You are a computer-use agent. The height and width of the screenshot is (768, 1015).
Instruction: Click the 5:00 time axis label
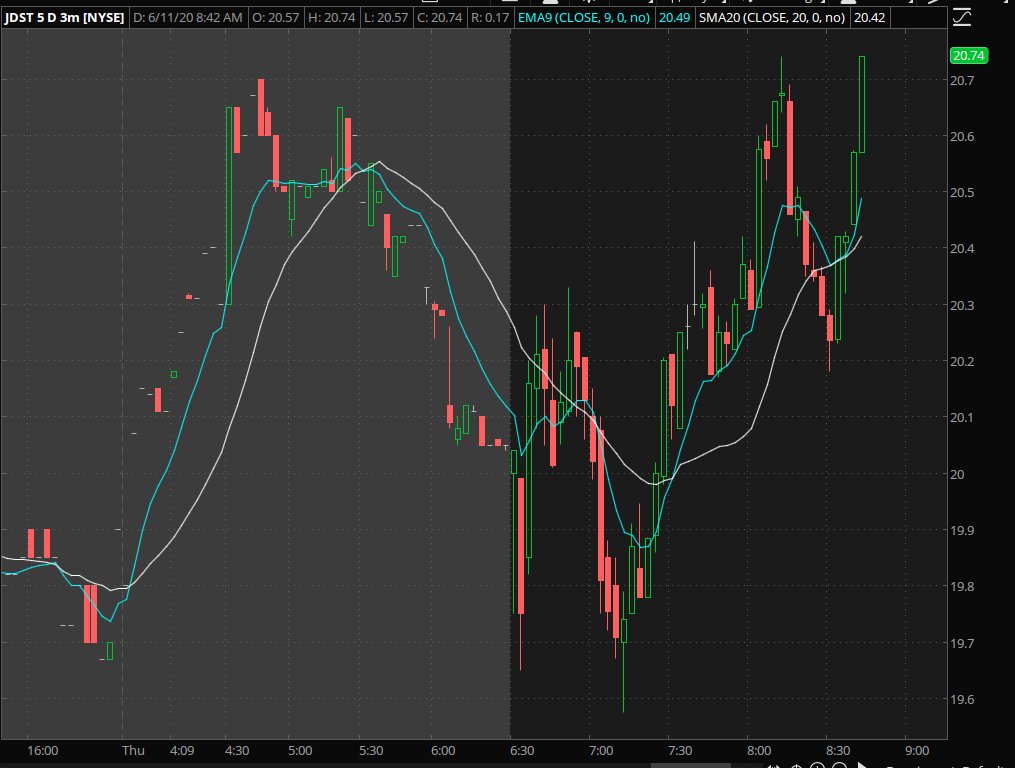(x=300, y=751)
